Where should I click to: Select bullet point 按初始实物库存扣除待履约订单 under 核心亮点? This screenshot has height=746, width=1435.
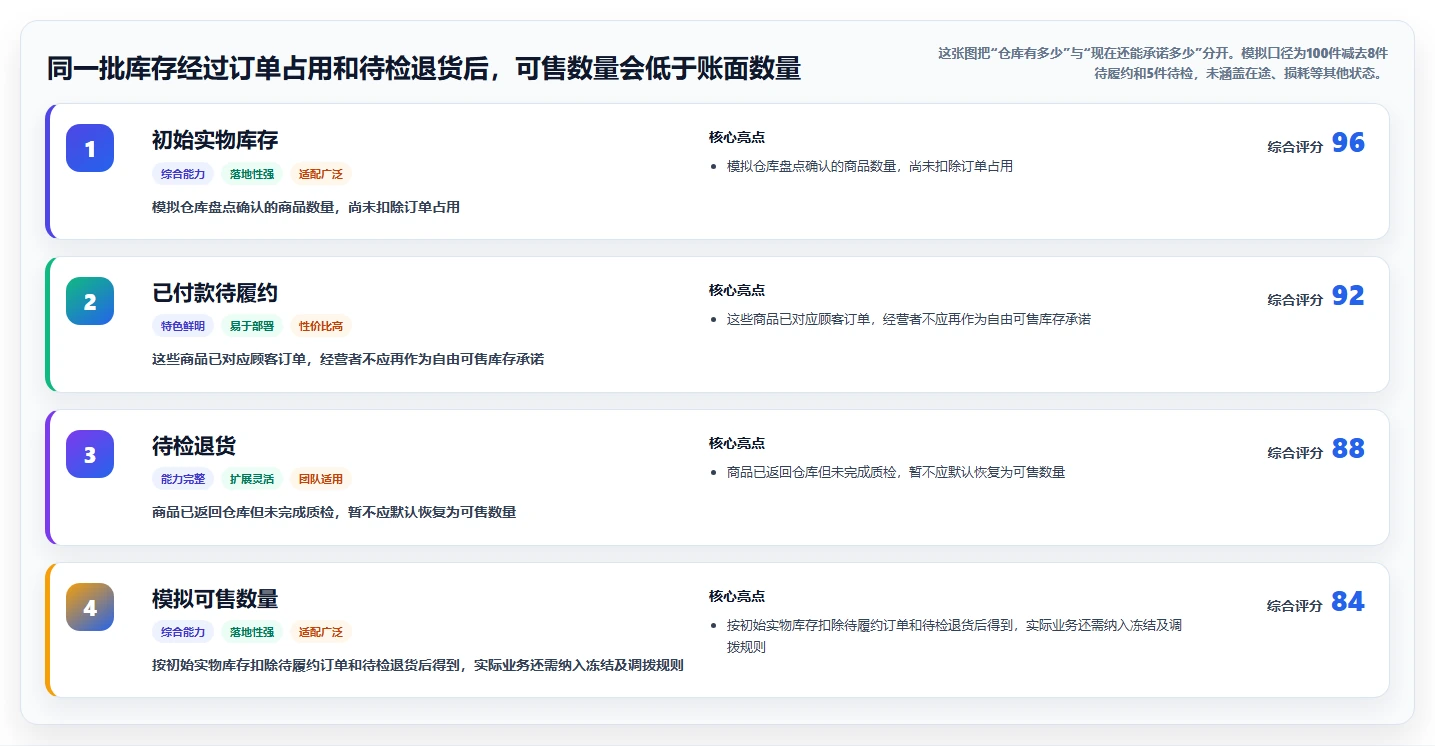(x=955, y=636)
